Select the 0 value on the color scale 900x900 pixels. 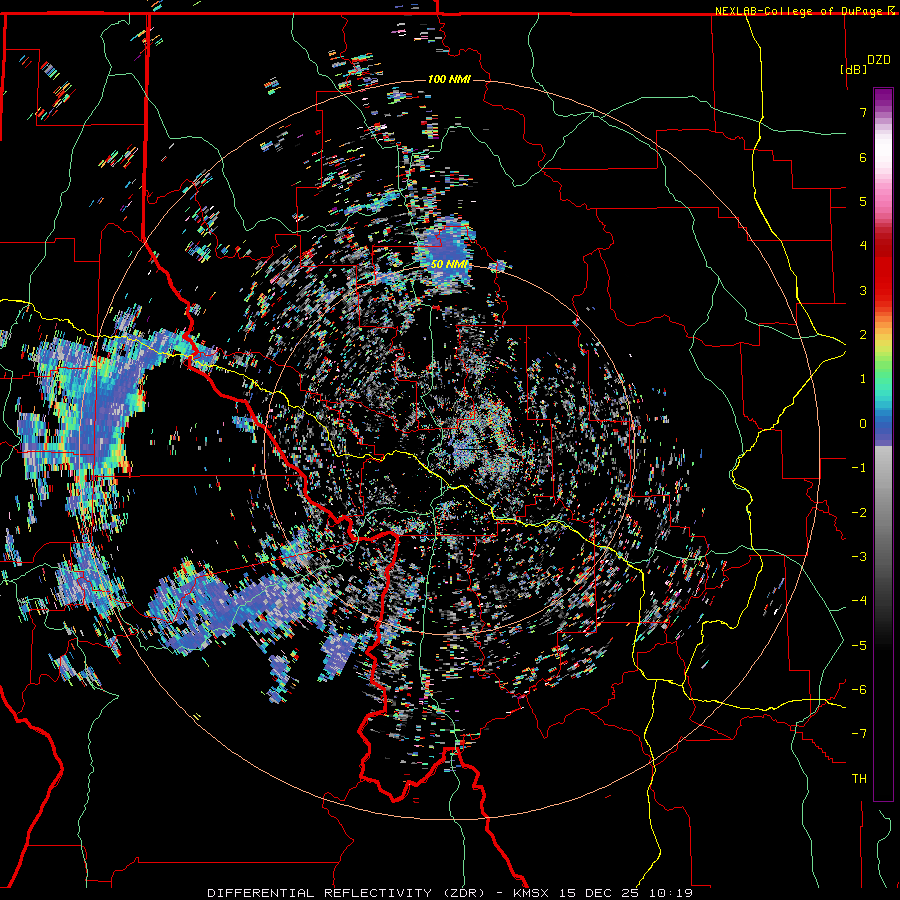tap(863, 424)
